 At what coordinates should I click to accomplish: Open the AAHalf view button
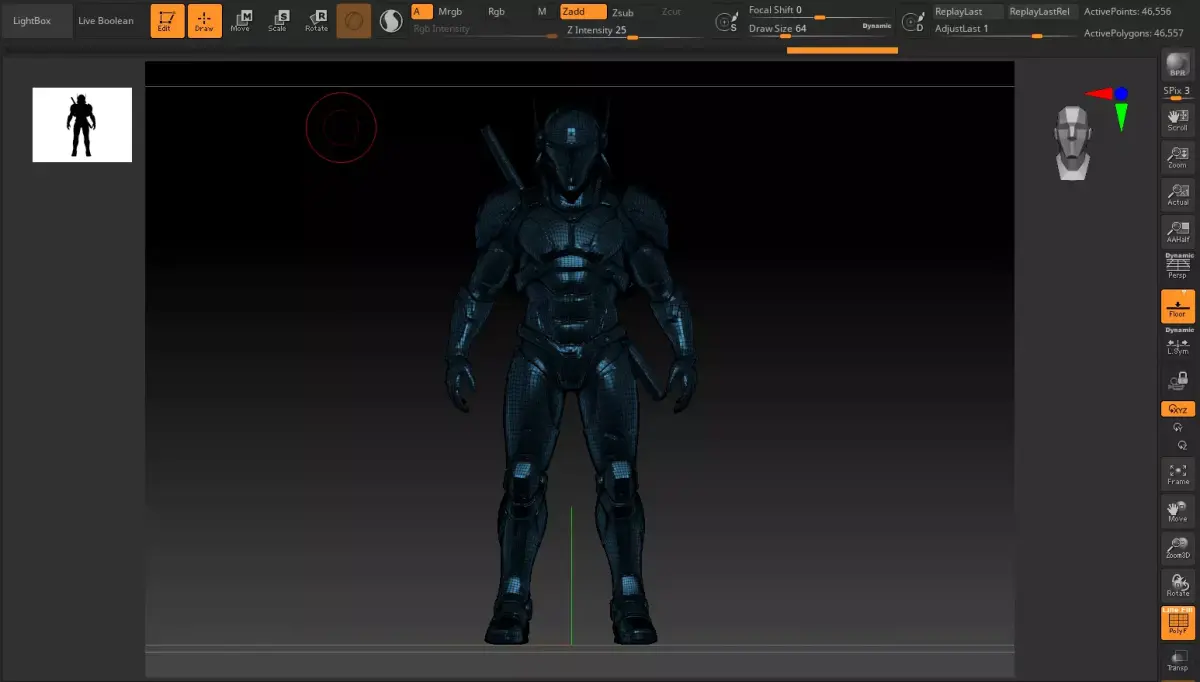(x=1178, y=232)
